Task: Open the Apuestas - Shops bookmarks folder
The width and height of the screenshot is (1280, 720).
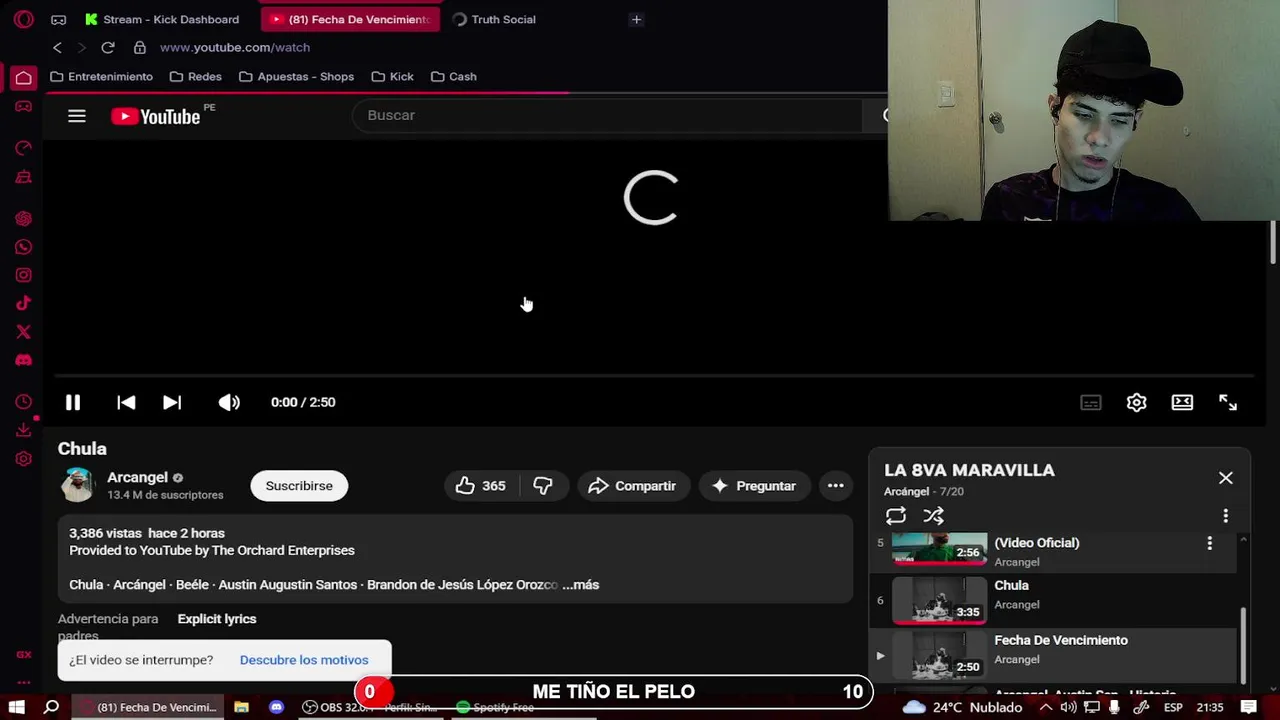Action: pyautogui.click(x=296, y=76)
